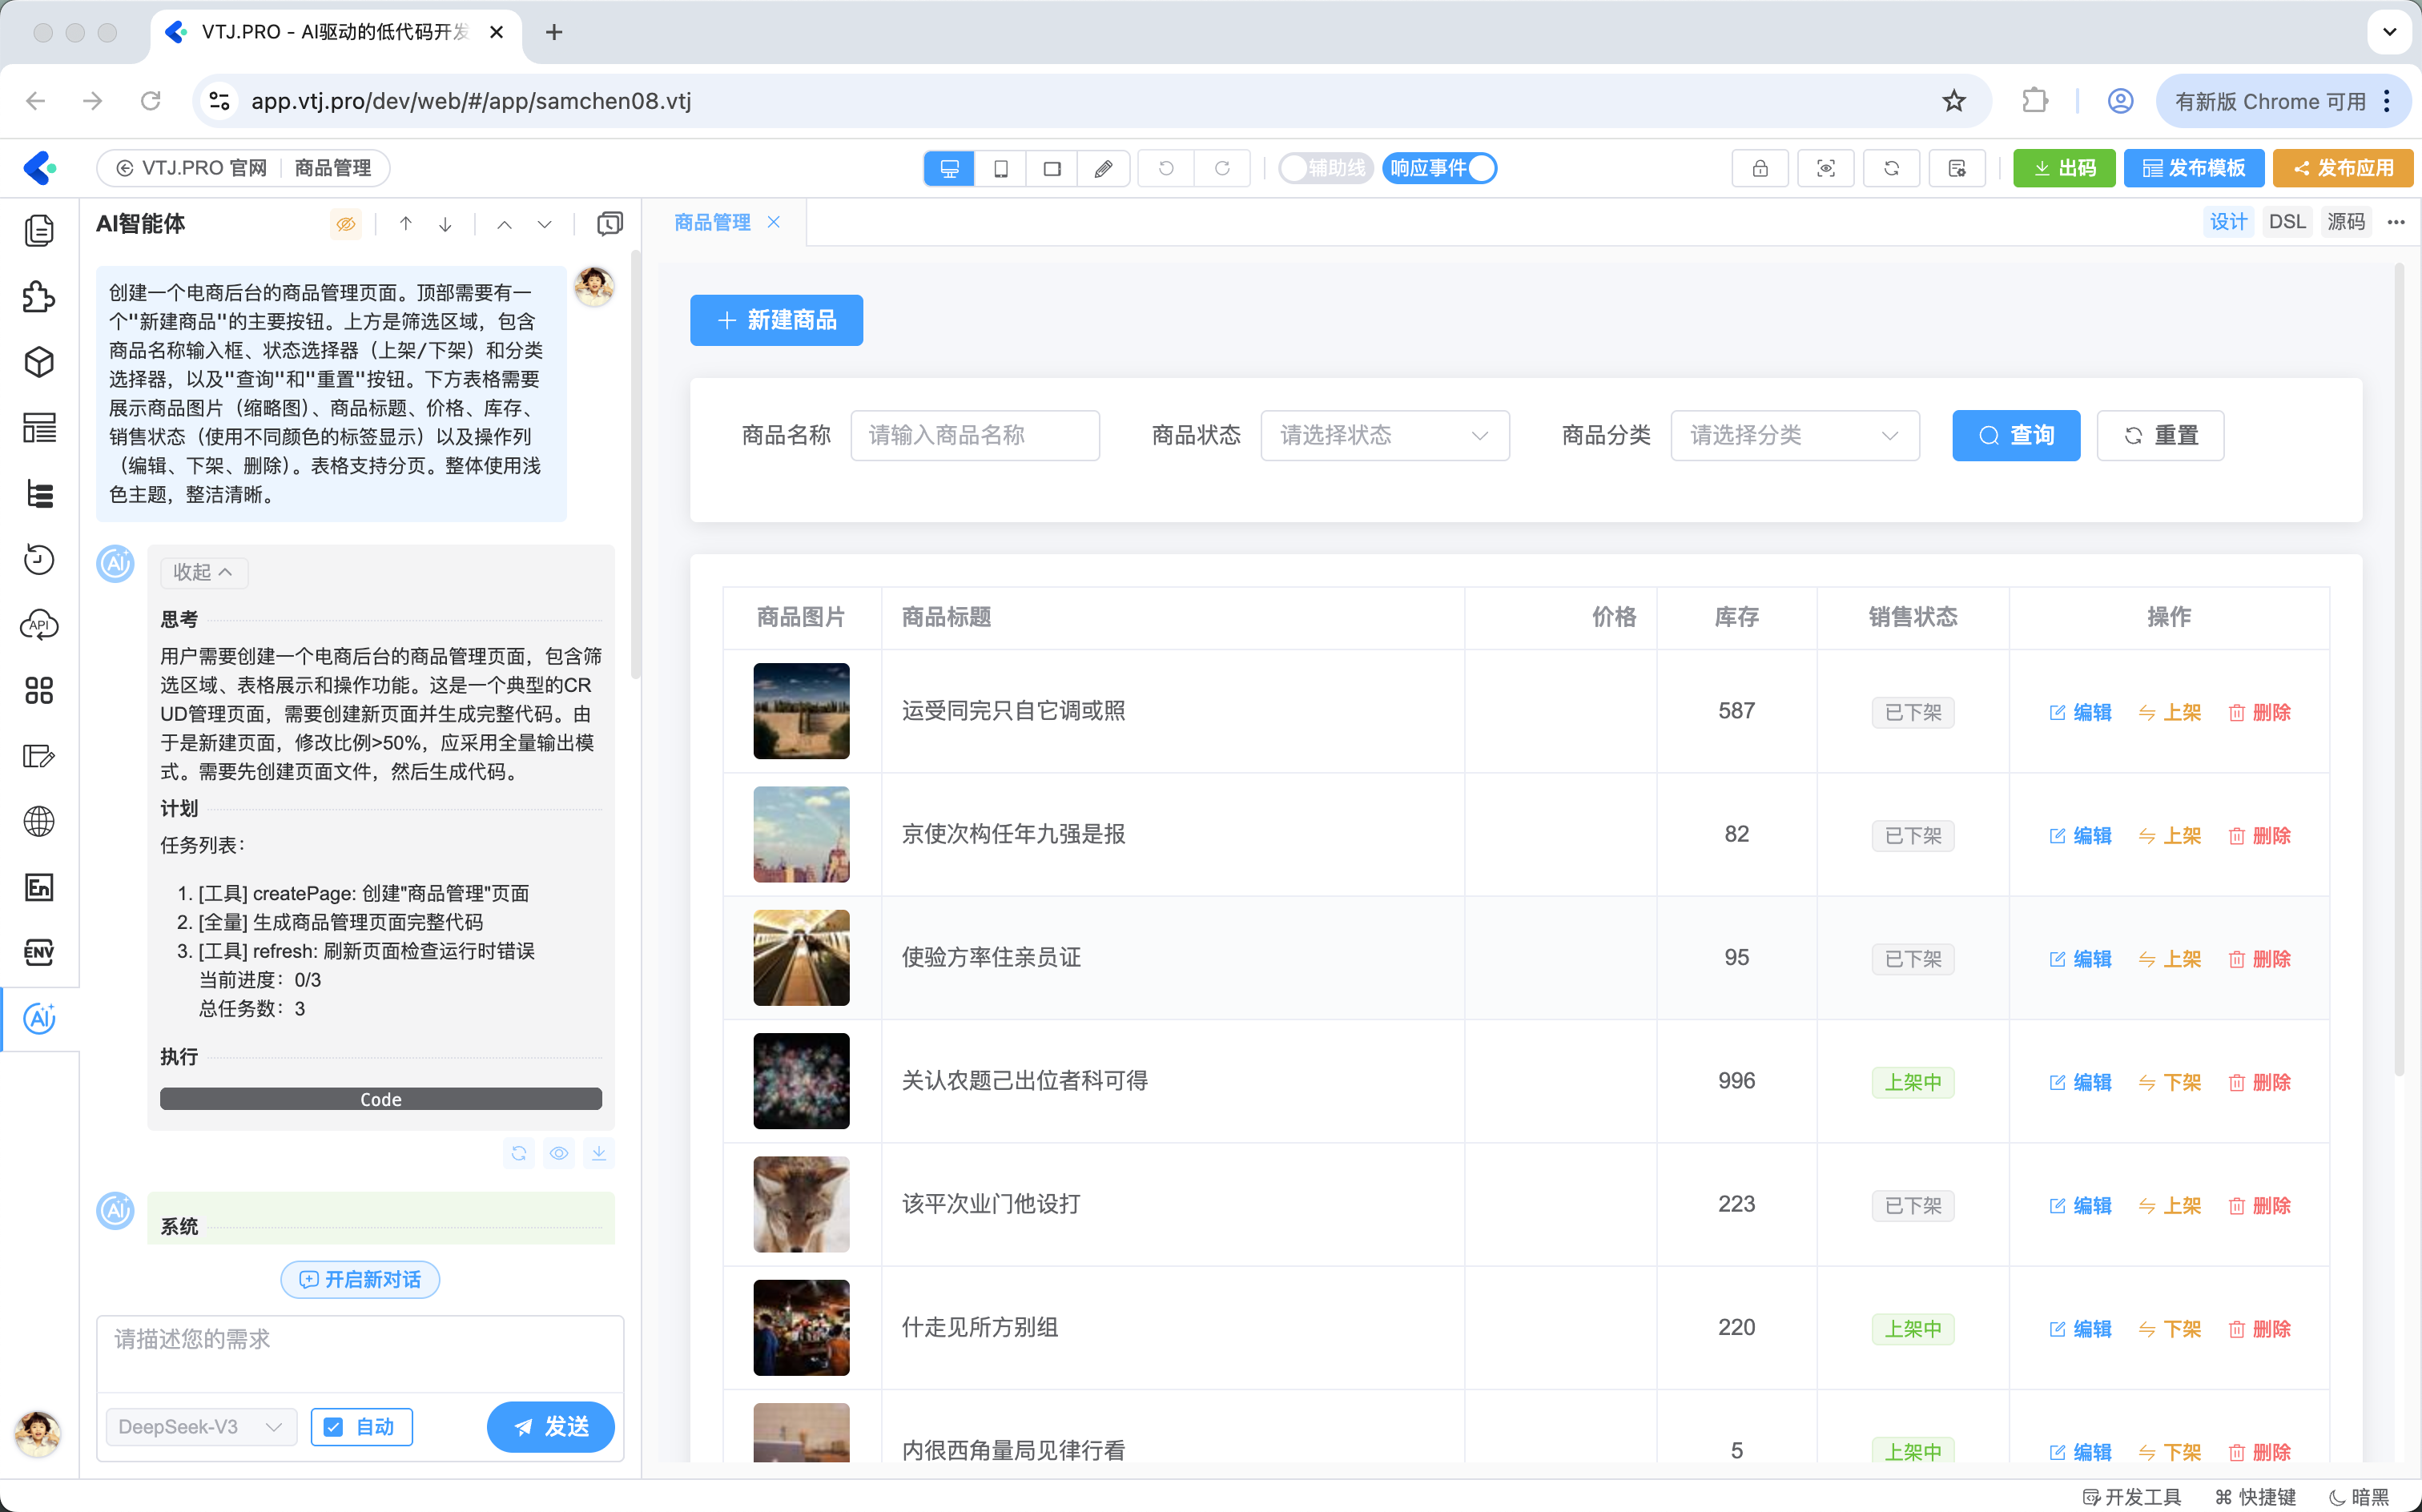Open the DeepSeek-V3 model dropdown
Viewport: 2422px width, 1512px height.
200,1427
